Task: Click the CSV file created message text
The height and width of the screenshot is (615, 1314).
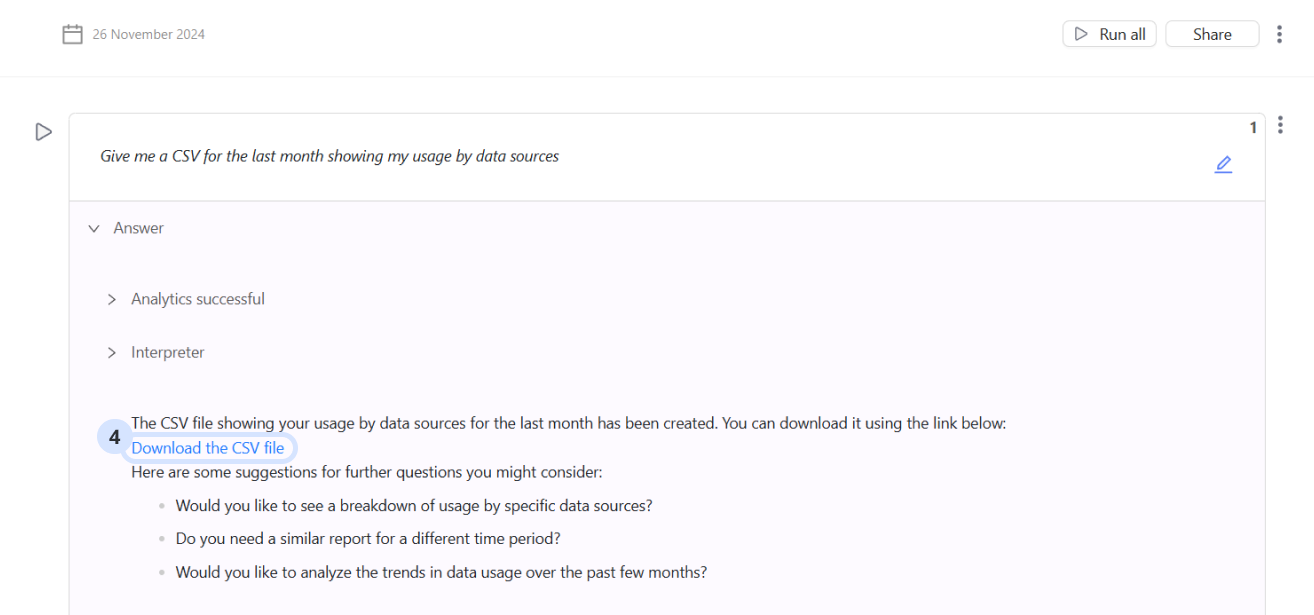Action: point(568,423)
